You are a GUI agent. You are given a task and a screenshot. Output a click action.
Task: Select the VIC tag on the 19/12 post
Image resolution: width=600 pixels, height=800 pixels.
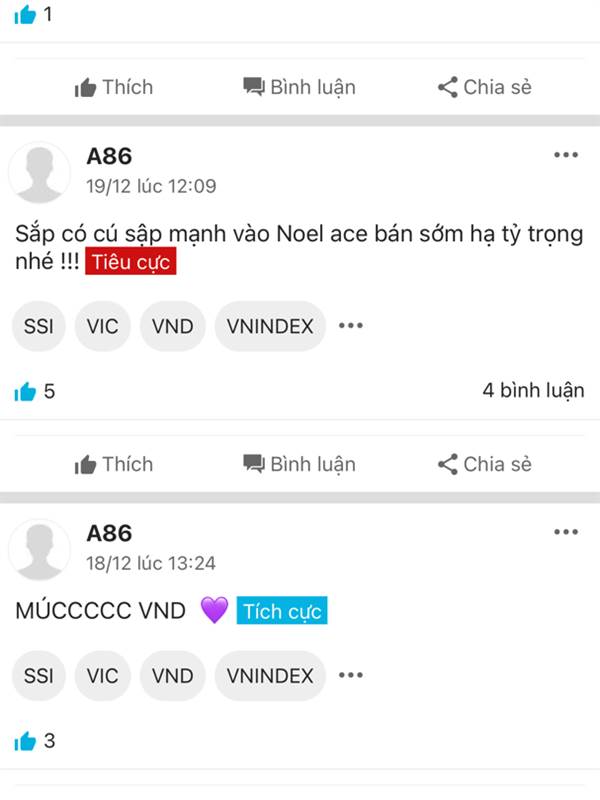(x=103, y=326)
